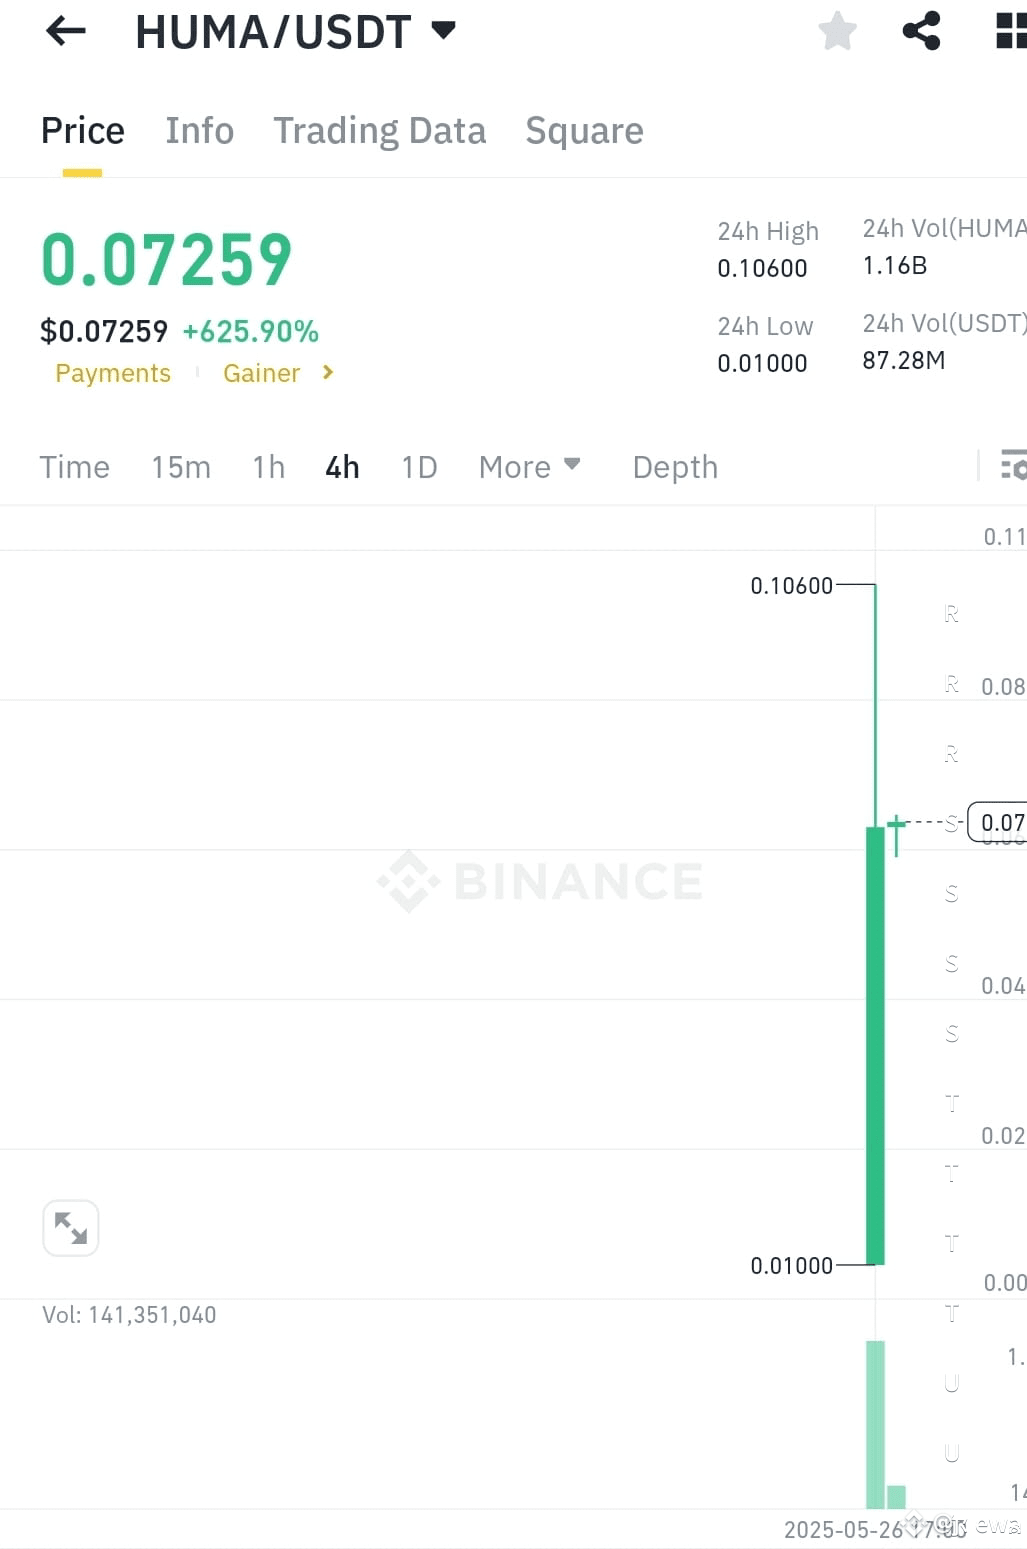Select the Time line chart view
1027x1549 pixels.
(74, 467)
